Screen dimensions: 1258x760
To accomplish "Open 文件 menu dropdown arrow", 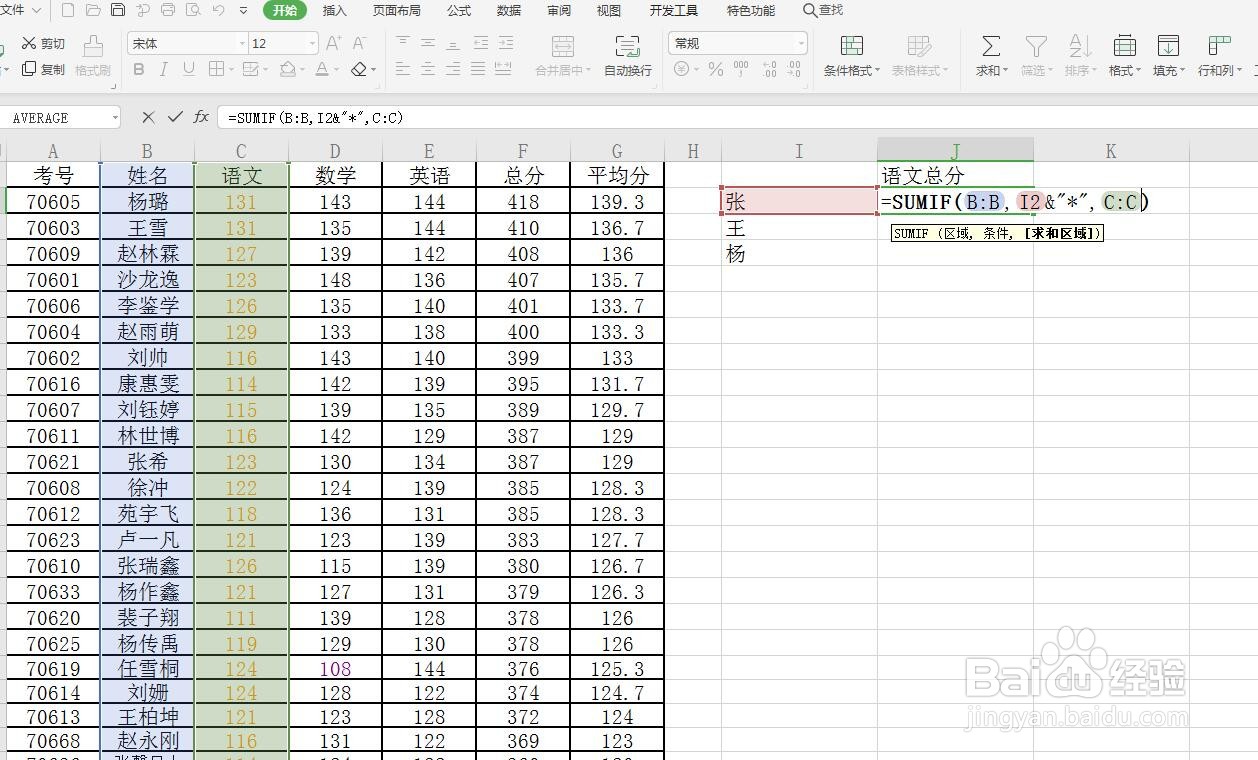I will 36,10.
